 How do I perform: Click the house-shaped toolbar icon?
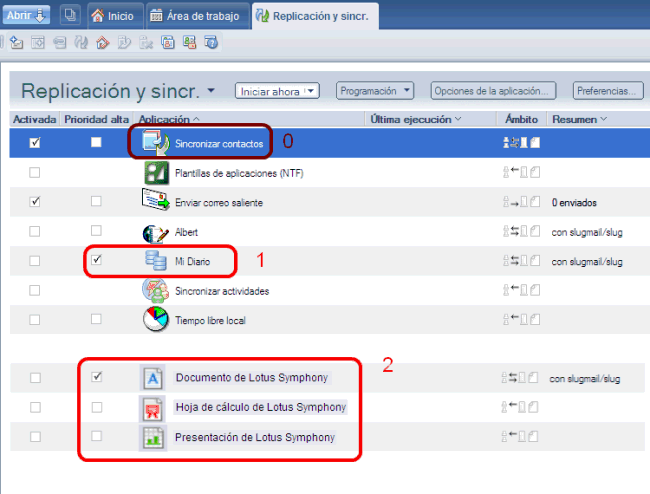click(102, 42)
